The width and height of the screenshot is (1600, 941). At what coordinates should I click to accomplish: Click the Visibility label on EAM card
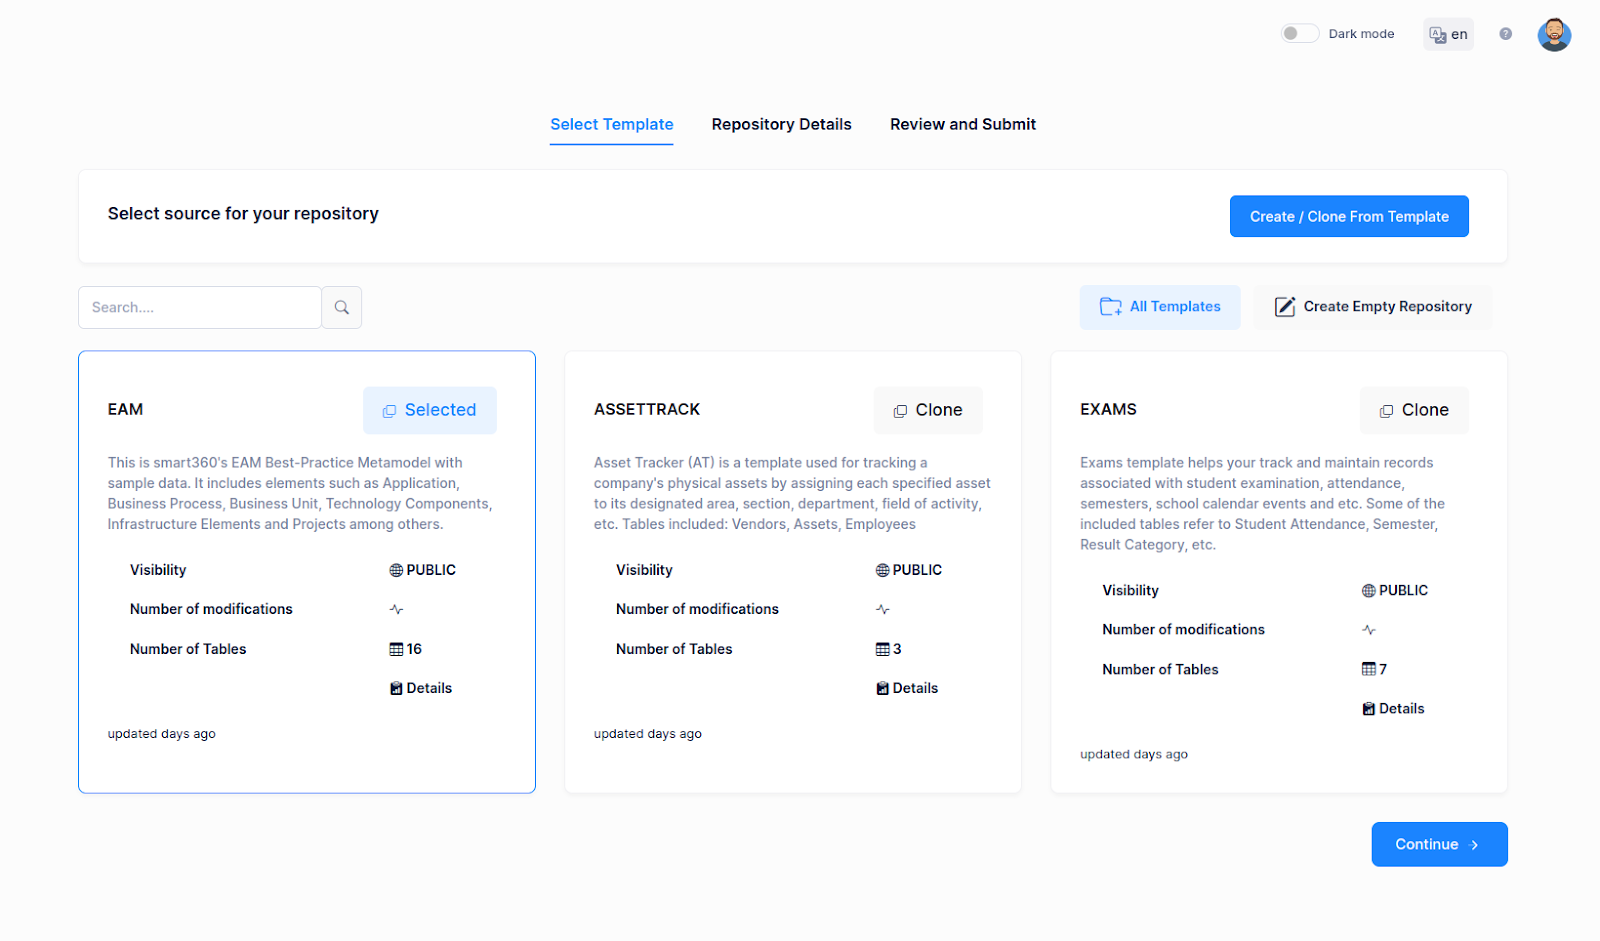pyautogui.click(x=158, y=570)
